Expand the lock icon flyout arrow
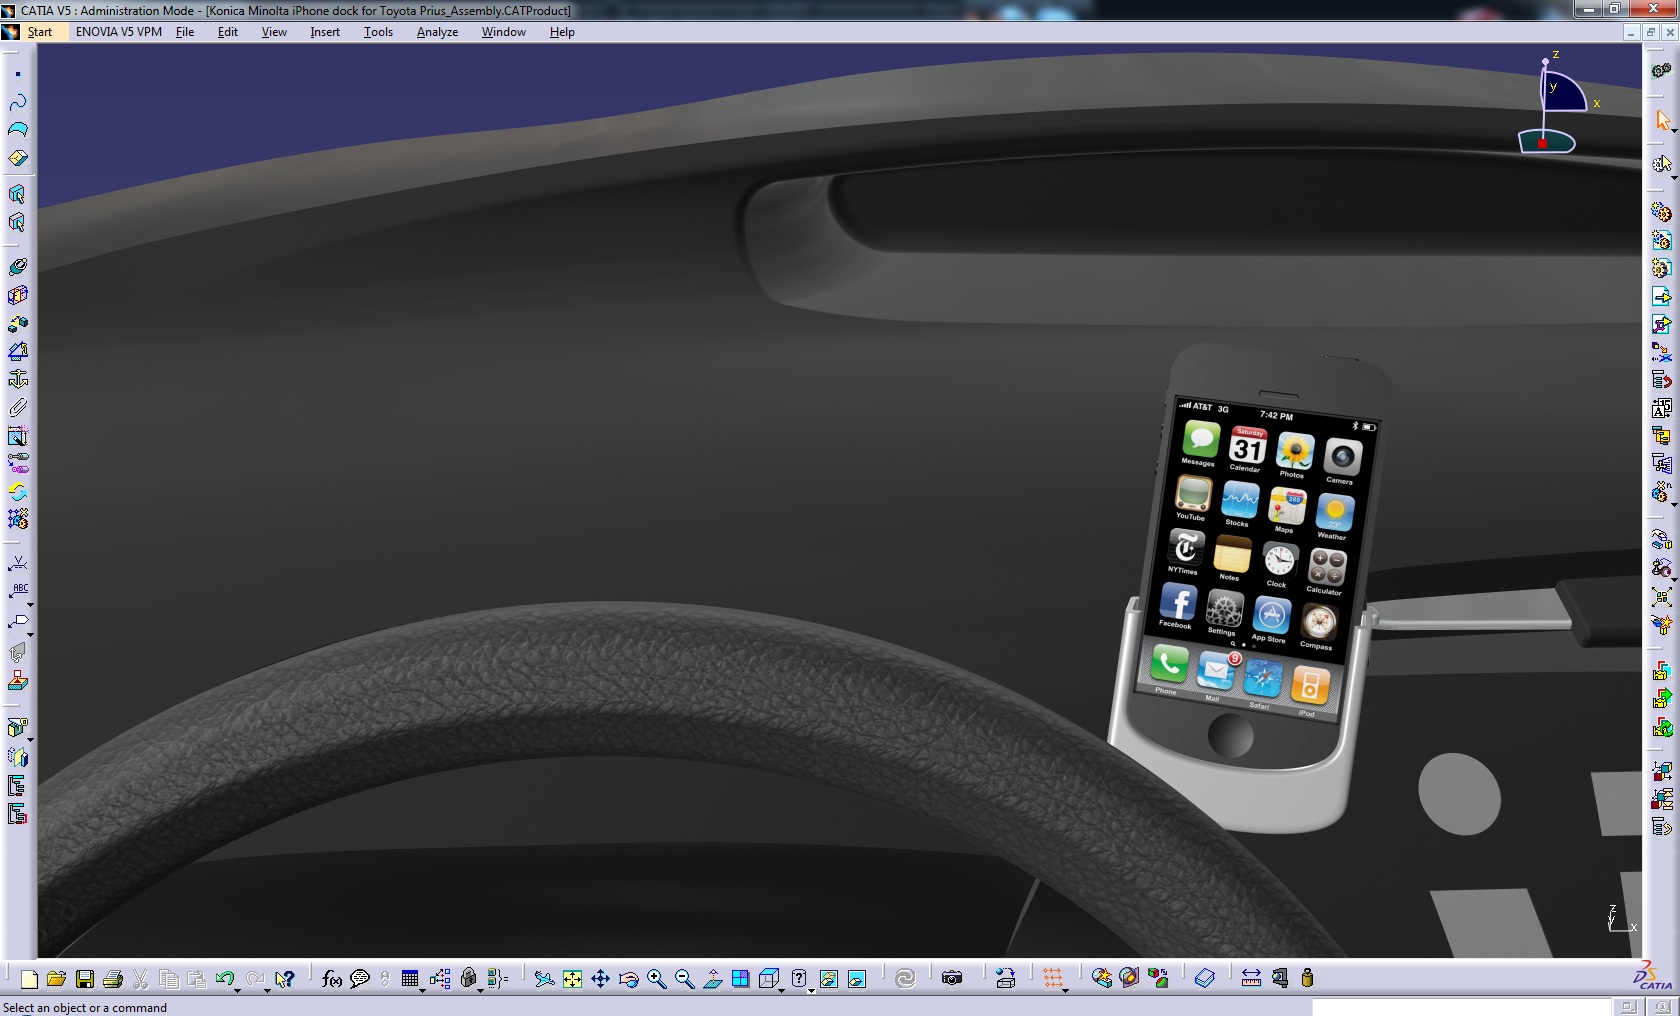The width and height of the screenshot is (1680, 1016). tap(480, 990)
